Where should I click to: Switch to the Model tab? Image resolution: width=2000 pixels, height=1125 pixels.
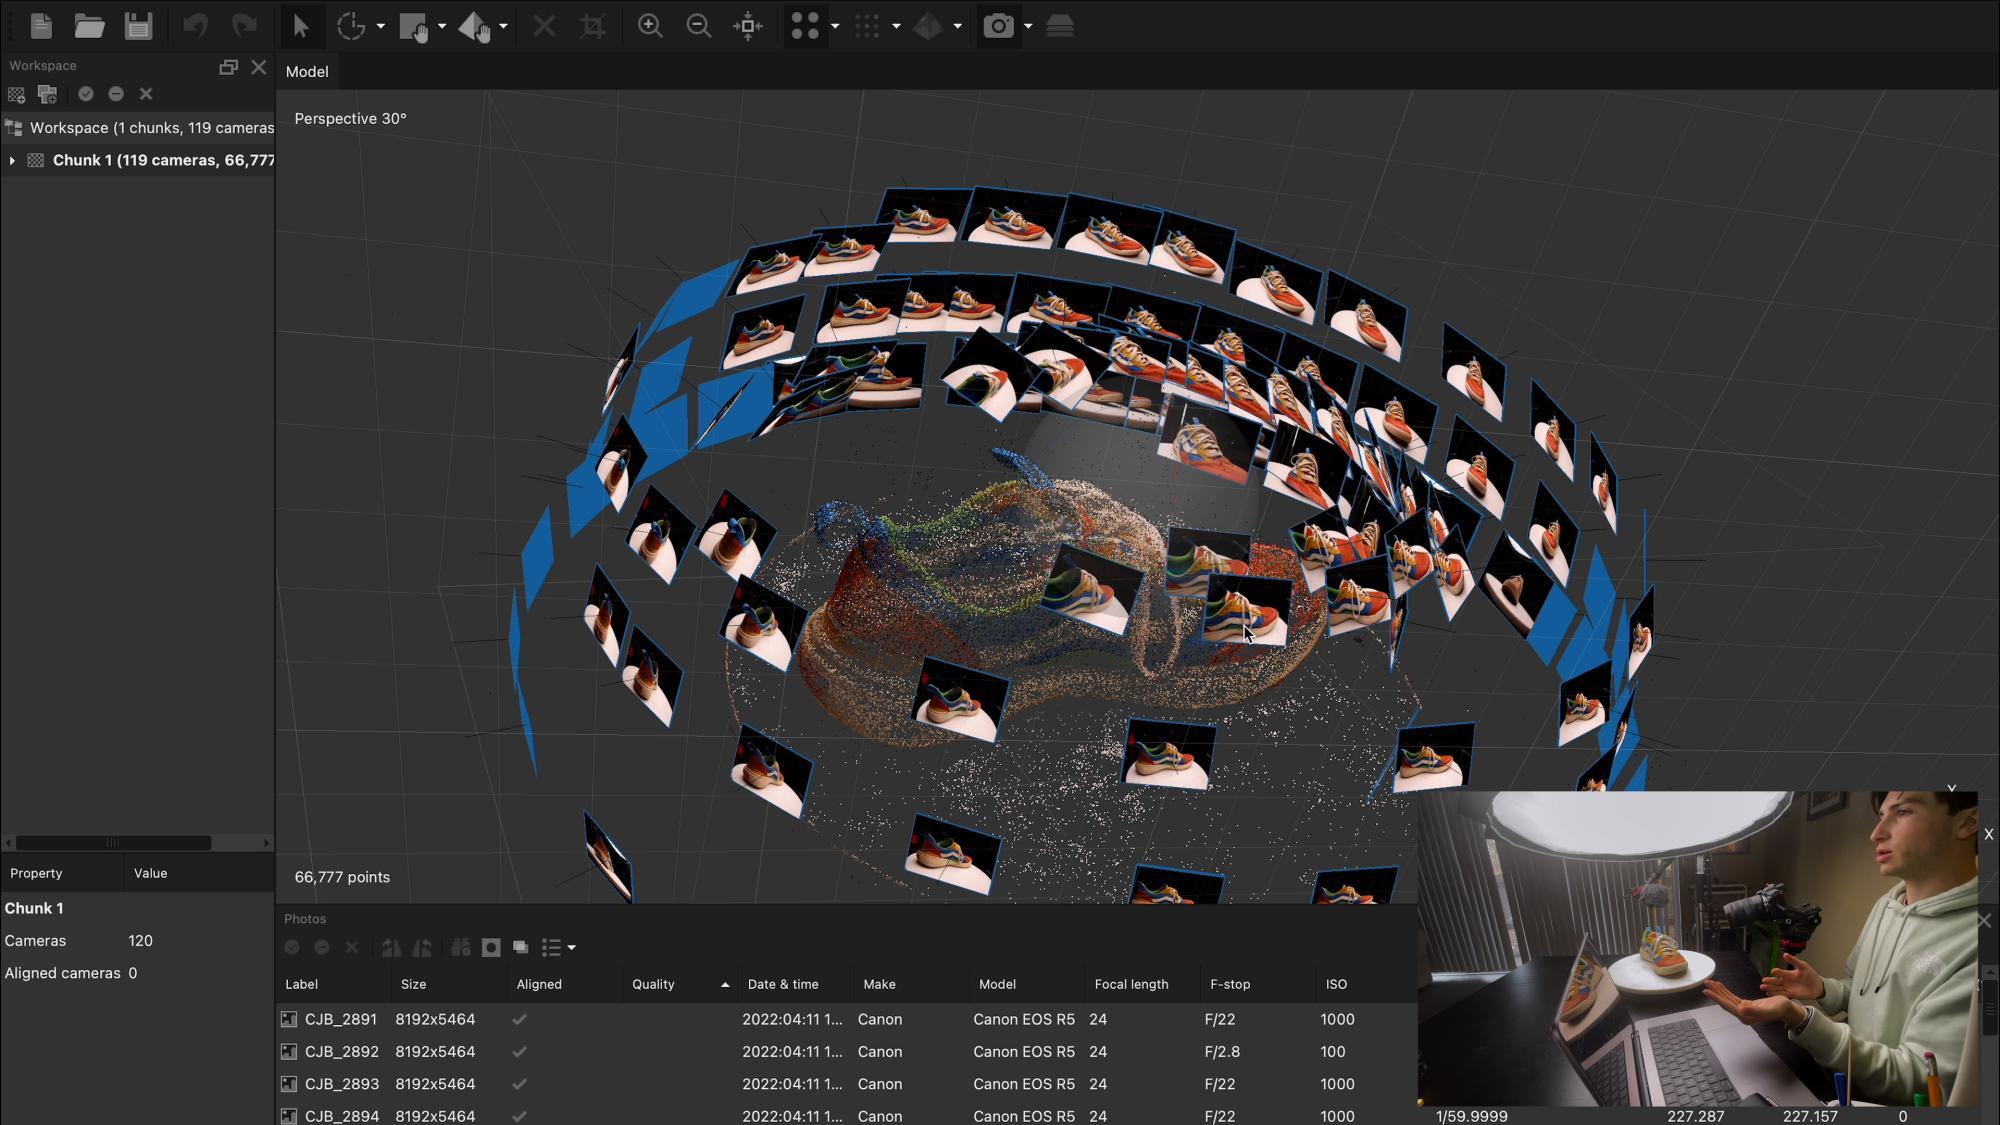tap(307, 72)
